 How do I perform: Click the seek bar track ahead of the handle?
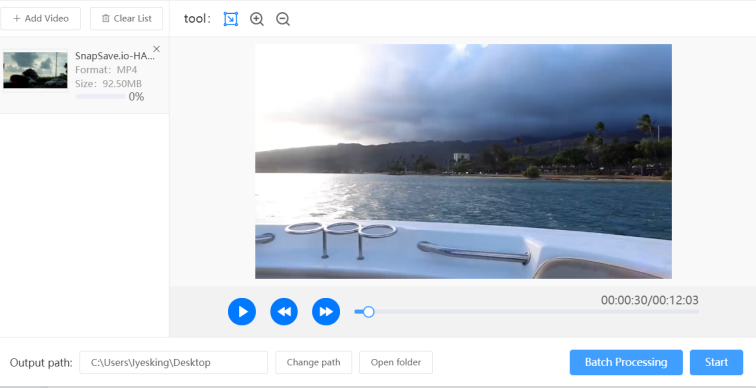click(x=536, y=312)
